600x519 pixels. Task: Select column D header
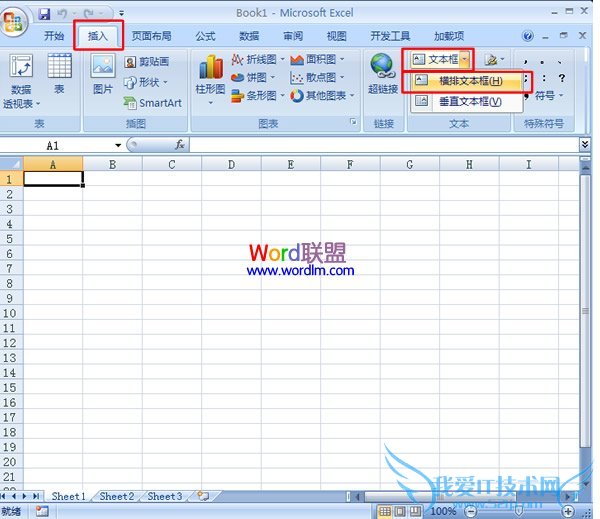[231, 164]
